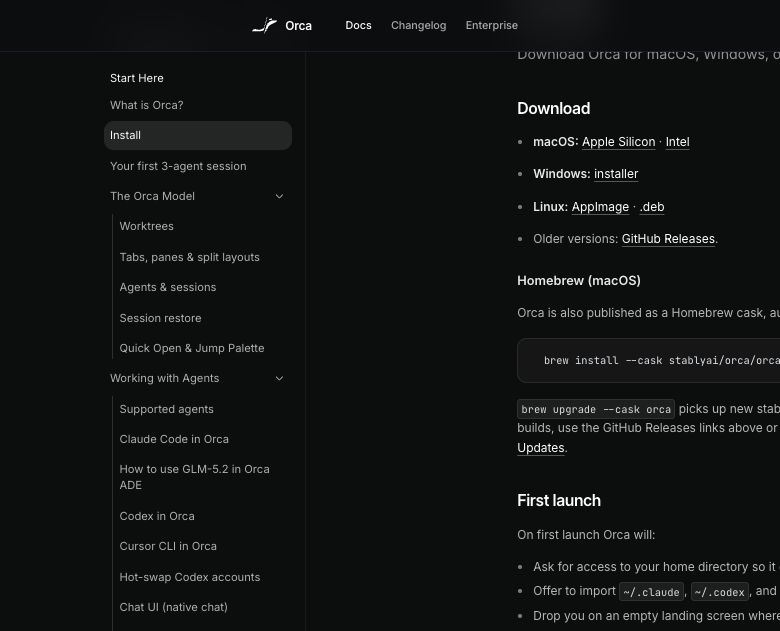
Task: Follow the Updates link
Action: pyautogui.click(x=541, y=448)
